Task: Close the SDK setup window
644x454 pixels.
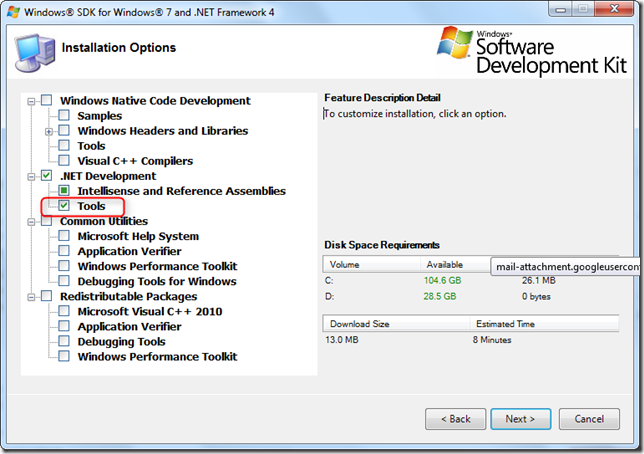Action: pyautogui.click(x=614, y=9)
